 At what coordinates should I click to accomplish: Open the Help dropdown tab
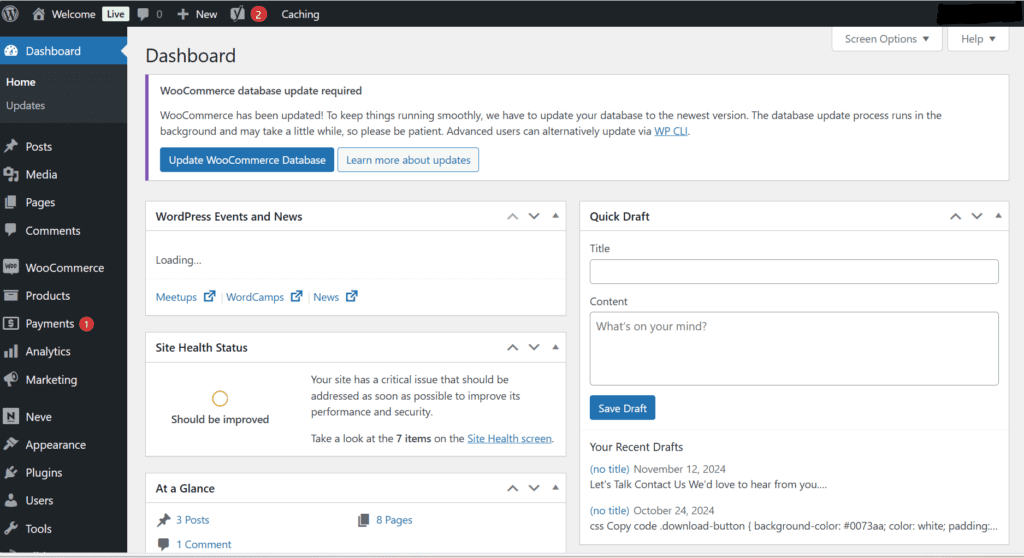point(978,39)
